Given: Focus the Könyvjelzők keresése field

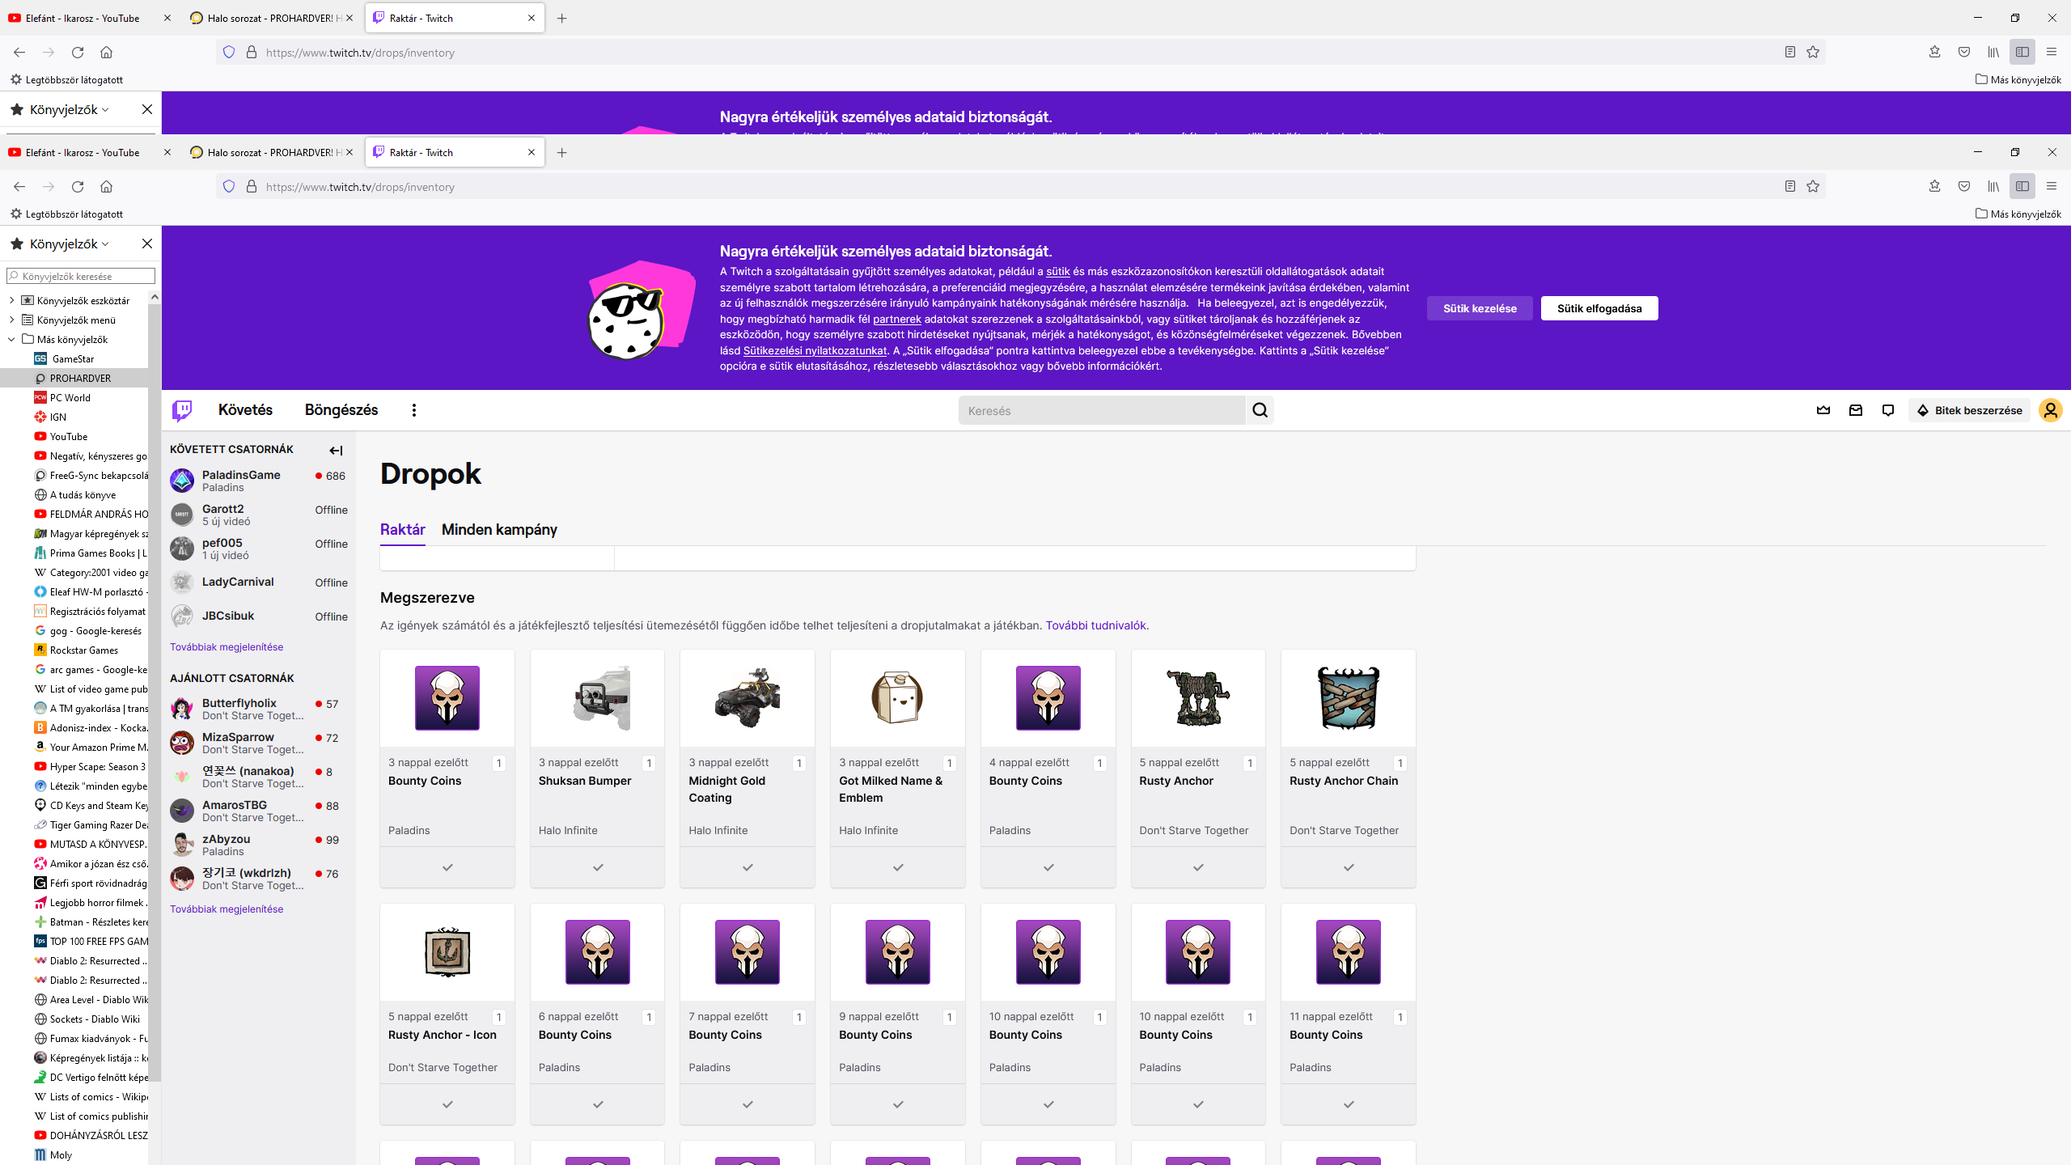Looking at the screenshot, I should (x=81, y=276).
